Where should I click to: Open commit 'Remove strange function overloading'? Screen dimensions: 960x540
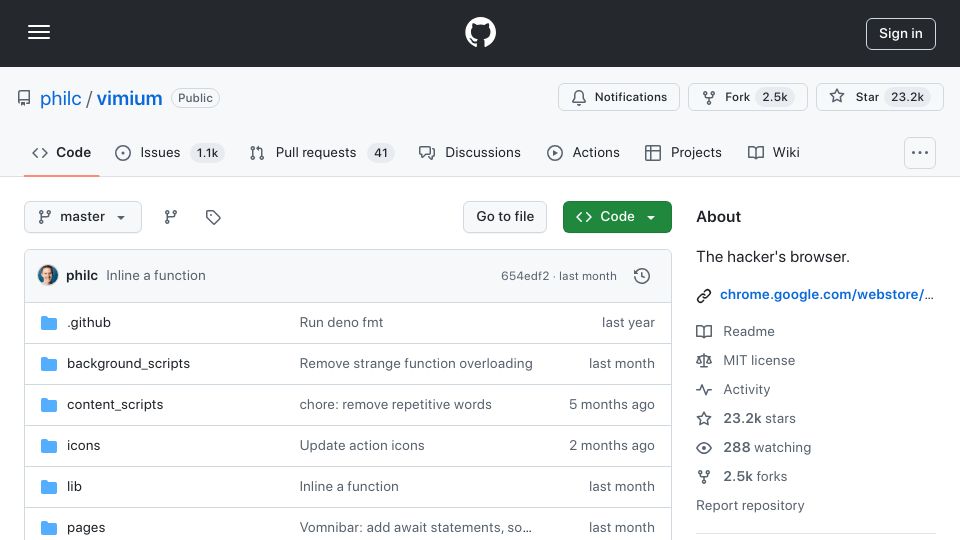[416, 364]
